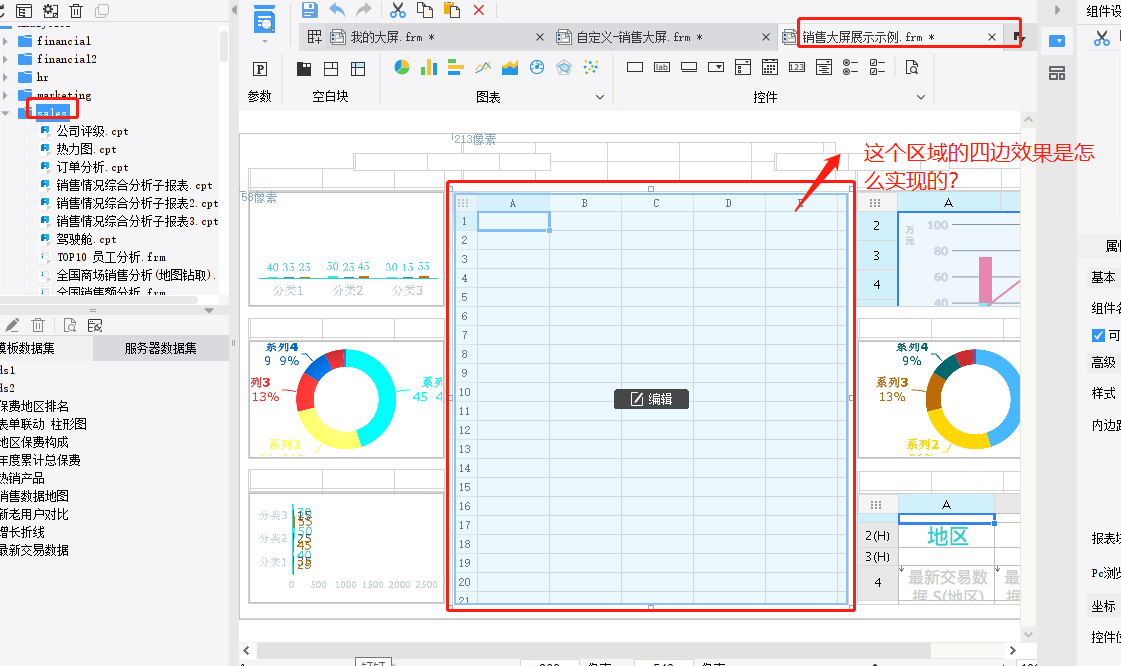Insert a gauge chart
The height and width of the screenshot is (666, 1121).
coord(537,67)
